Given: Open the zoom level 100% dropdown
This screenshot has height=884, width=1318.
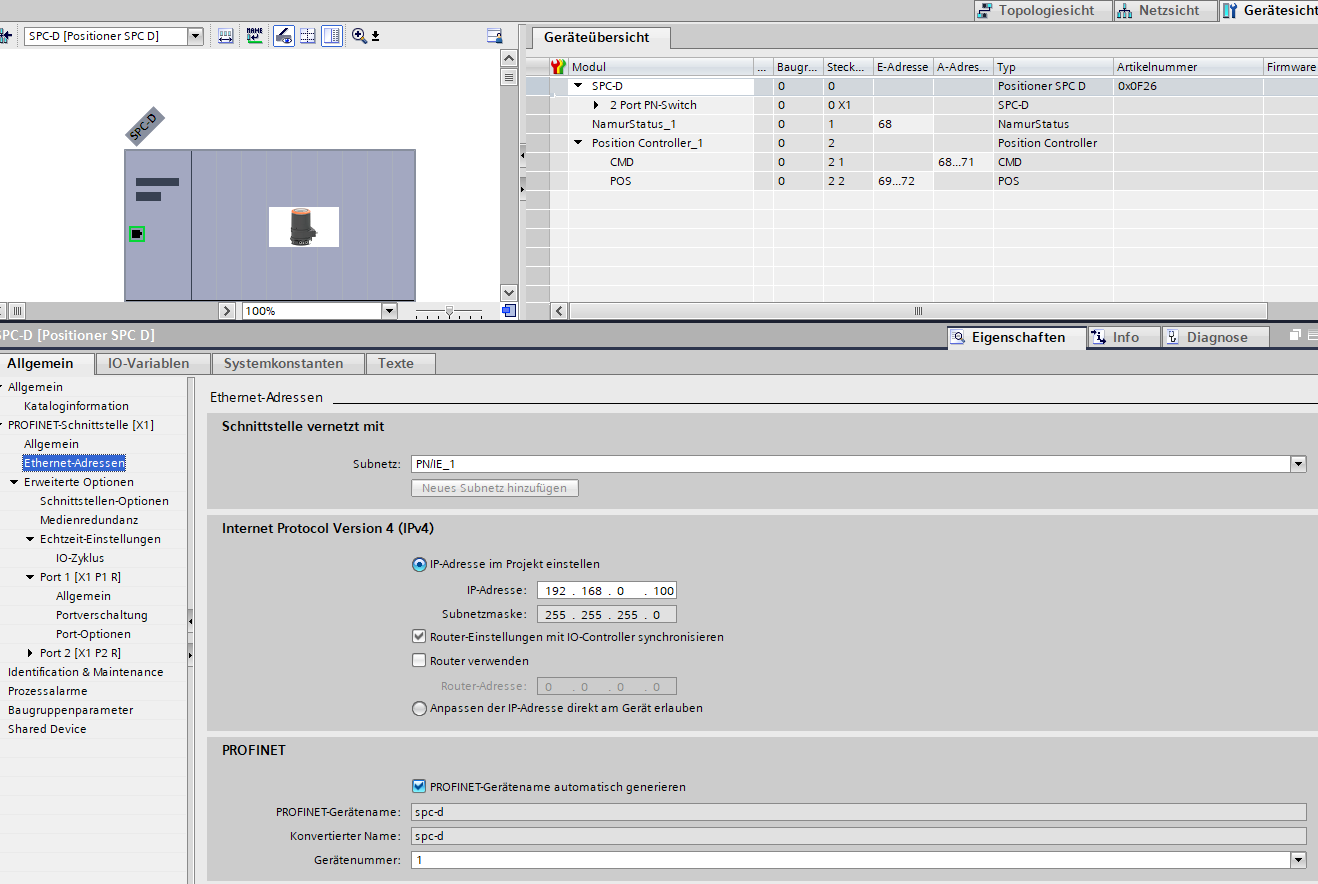Looking at the screenshot, I should tap(389, 311).
